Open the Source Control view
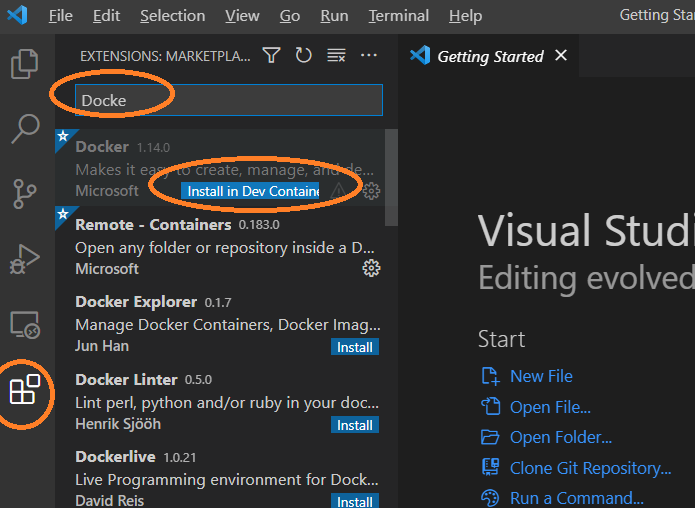 click(x=25, y=194)
